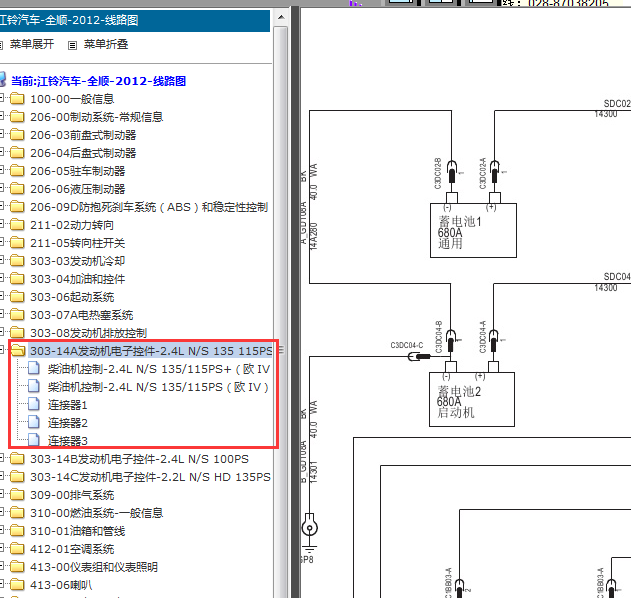Screen dimensions: 631x598
Task: Click the tree panel scroll-up arrow
Action: click(281, 17)
